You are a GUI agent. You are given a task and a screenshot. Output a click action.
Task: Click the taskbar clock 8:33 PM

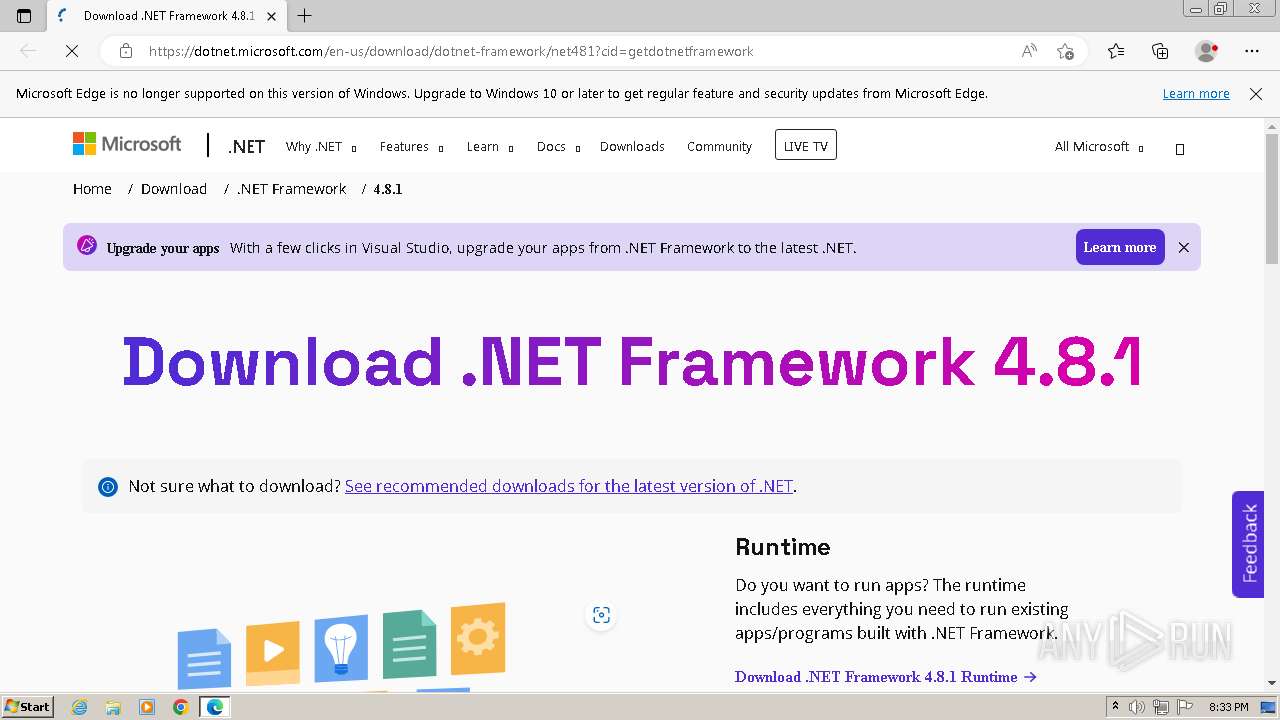coord(1229,707)
